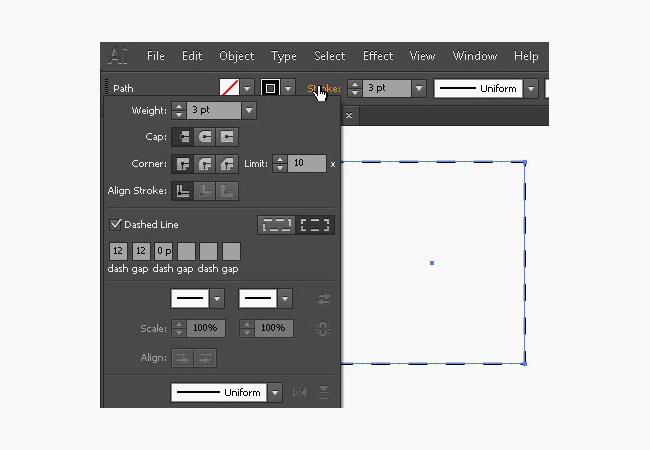Screen dimensions: 650x450
Task: Open the Window menu
Action: (474, 56)
